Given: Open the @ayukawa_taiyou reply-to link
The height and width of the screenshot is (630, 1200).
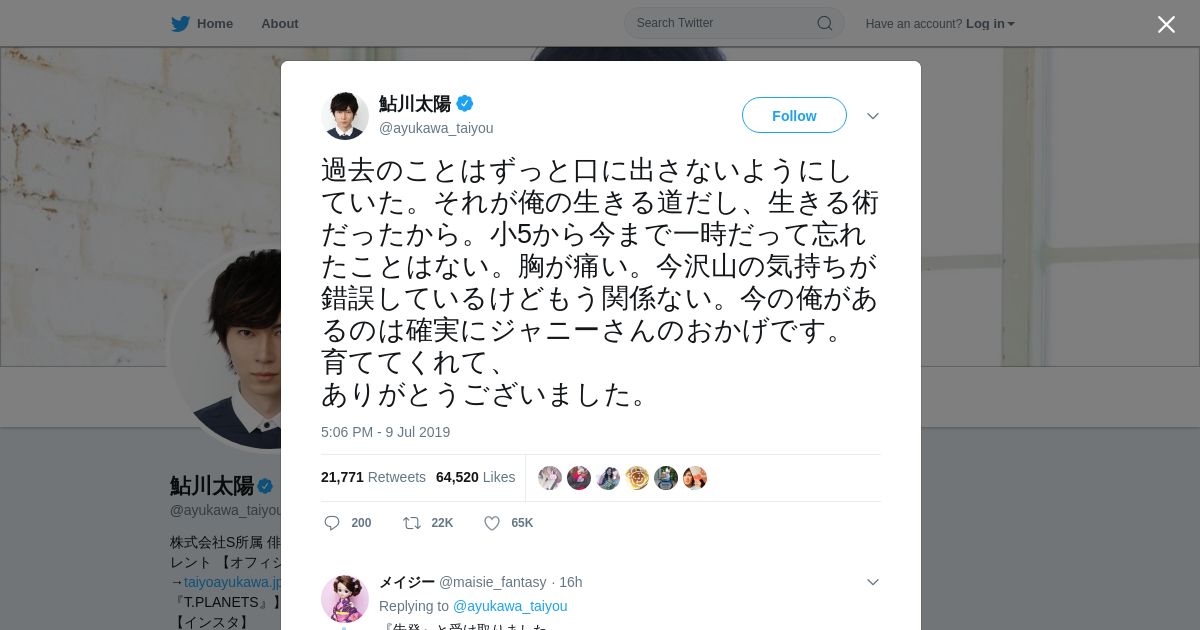Looking at the screenshot, I should (510, 606).
